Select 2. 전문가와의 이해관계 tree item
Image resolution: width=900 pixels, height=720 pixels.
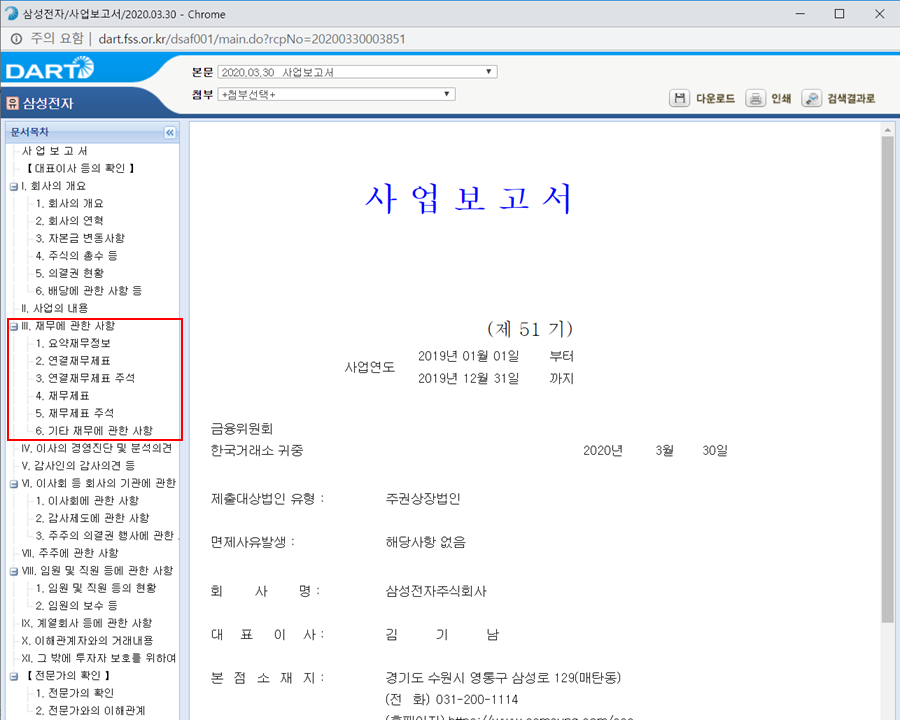(x=91, y=711)
